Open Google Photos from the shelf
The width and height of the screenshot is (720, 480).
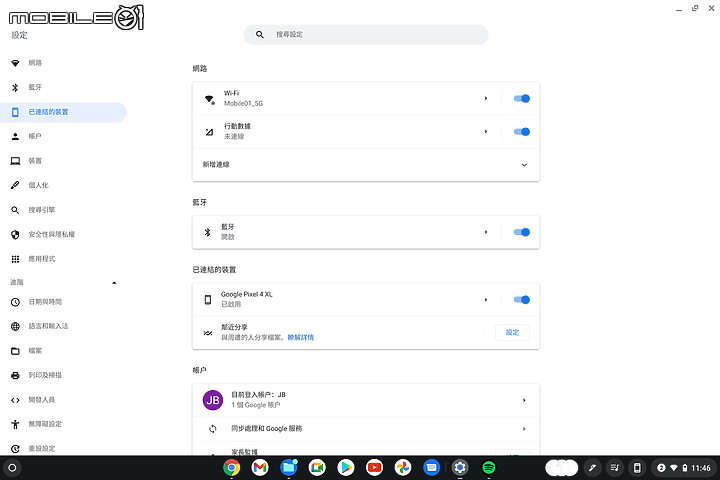(403, 468)
